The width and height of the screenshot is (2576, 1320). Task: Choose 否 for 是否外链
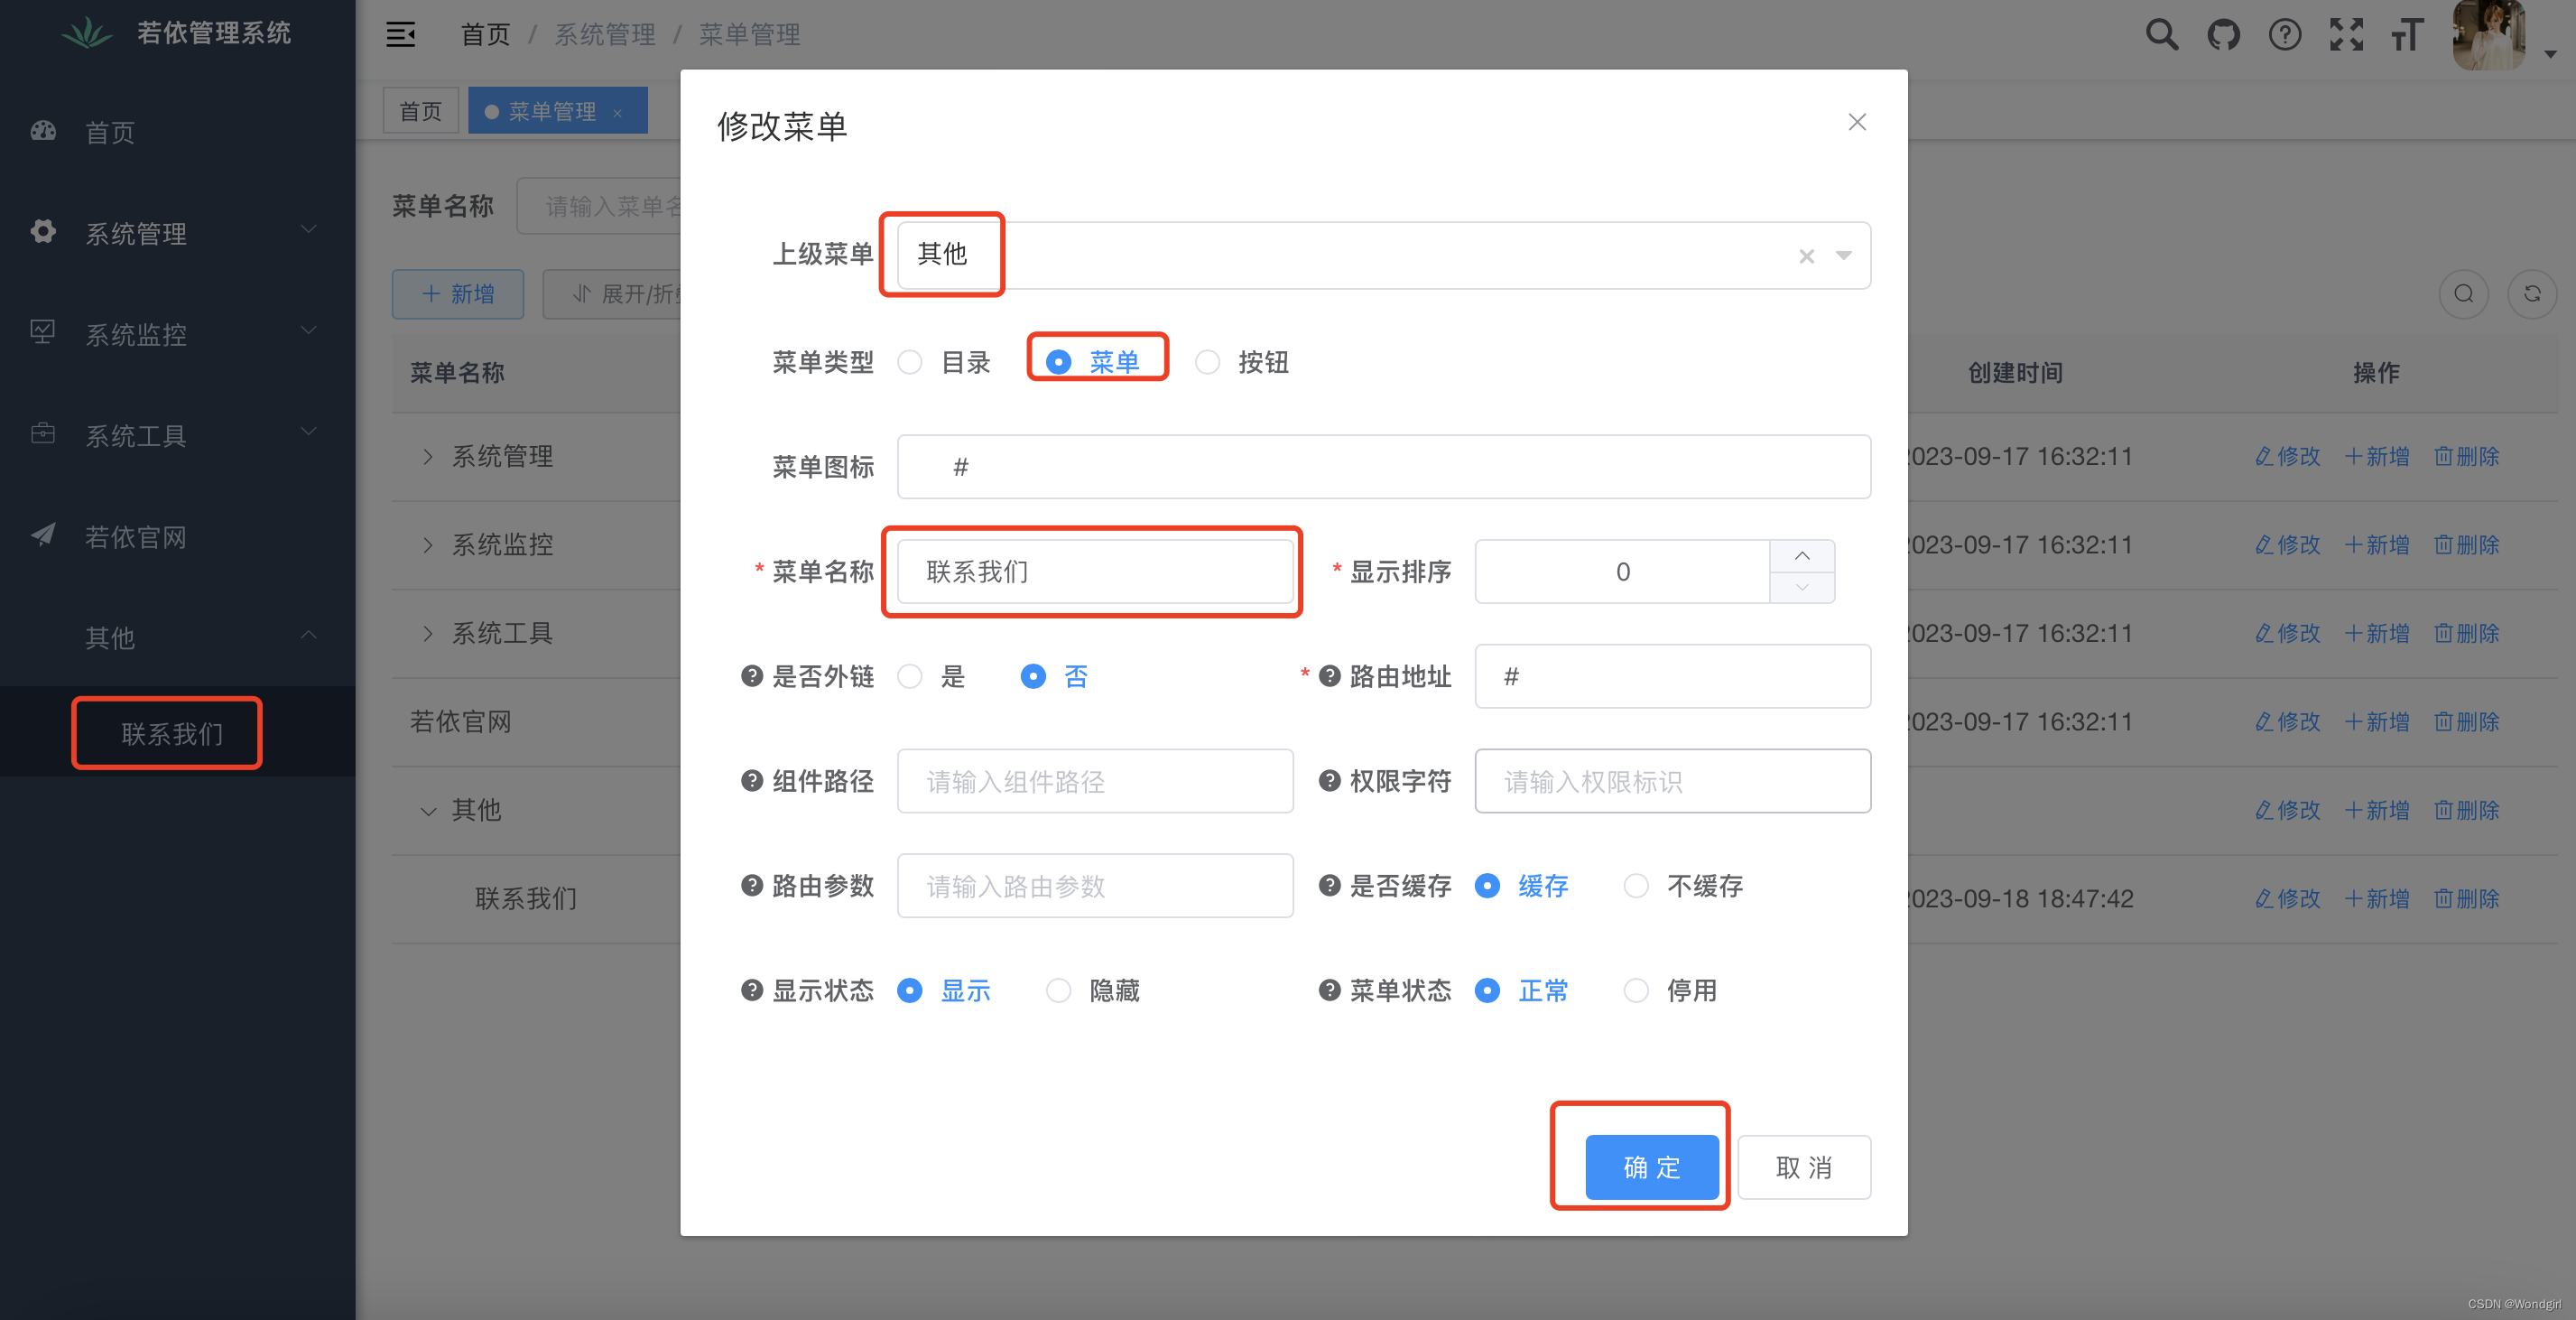[x=1055, y=677]
